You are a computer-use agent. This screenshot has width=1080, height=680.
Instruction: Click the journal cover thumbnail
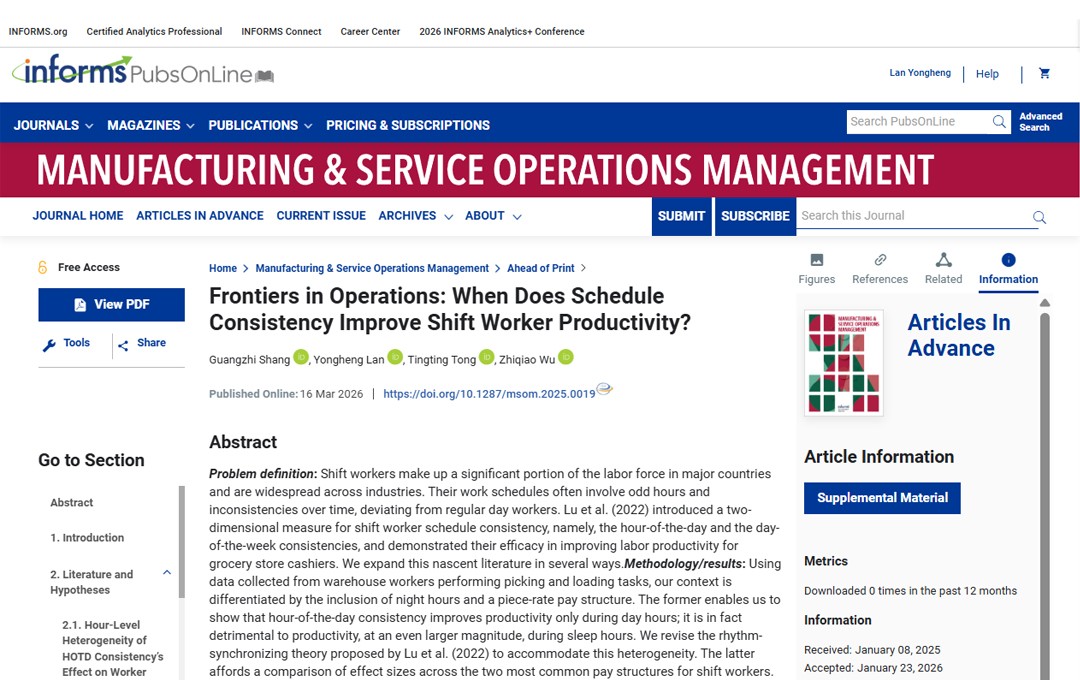[x=844, y=362]
